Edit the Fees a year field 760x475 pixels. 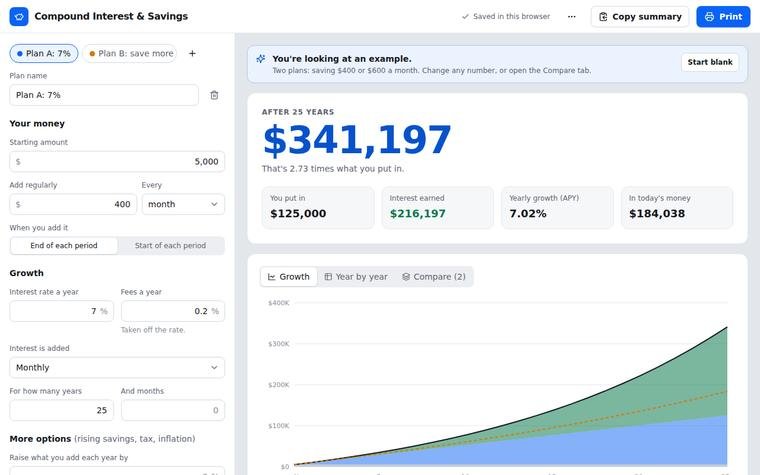(173, 311)
